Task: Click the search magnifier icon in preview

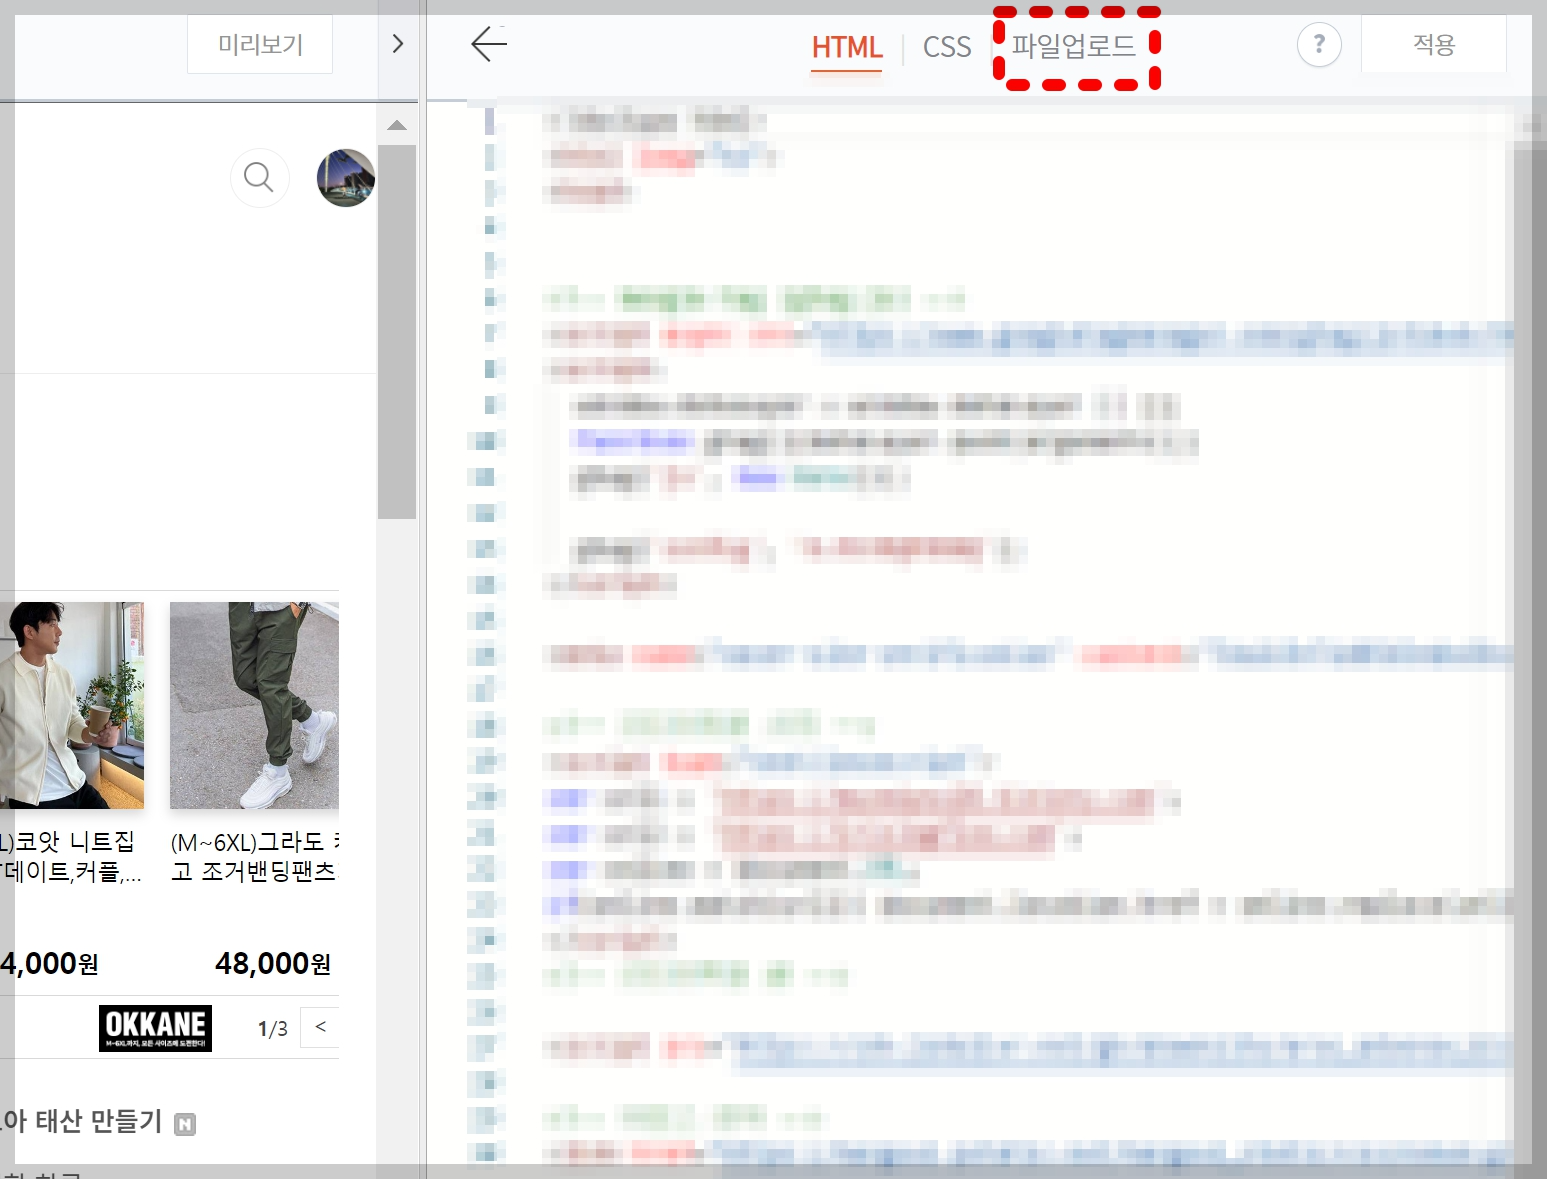Action: pyautogui.click(x=259, y=178)
